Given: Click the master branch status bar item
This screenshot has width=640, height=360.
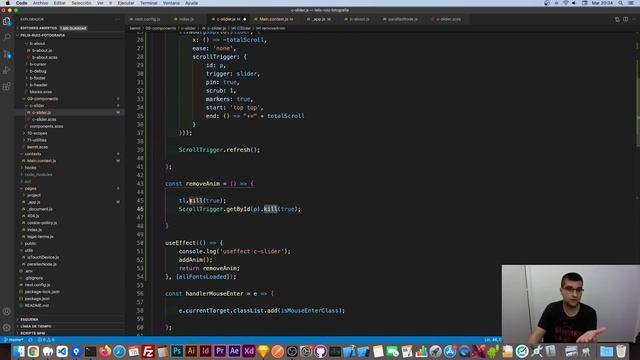Looking at the screenshot, I should (x=14, y=340).
